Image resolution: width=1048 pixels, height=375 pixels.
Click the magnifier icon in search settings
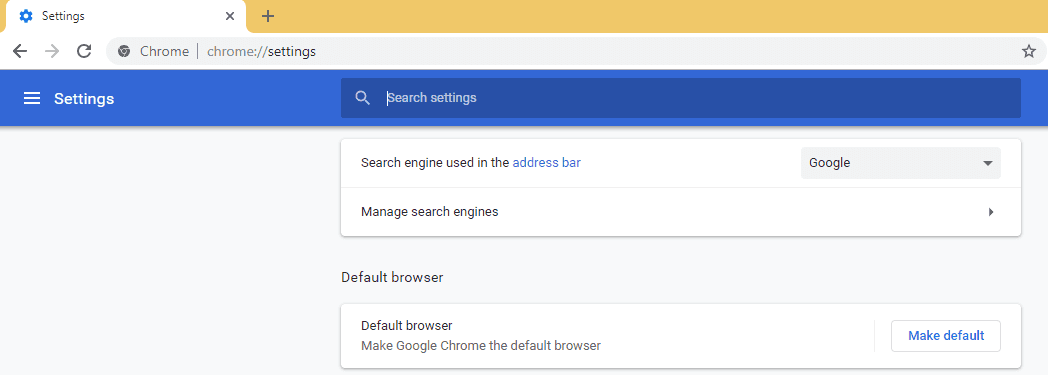[362, 98]
